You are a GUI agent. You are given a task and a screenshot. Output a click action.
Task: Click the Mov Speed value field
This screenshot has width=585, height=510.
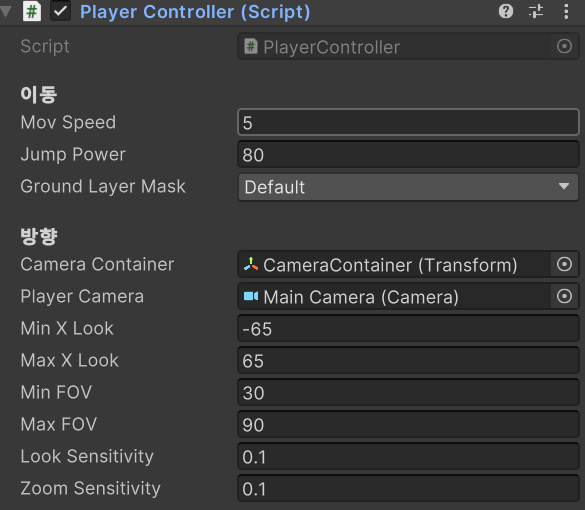(408, 122)
